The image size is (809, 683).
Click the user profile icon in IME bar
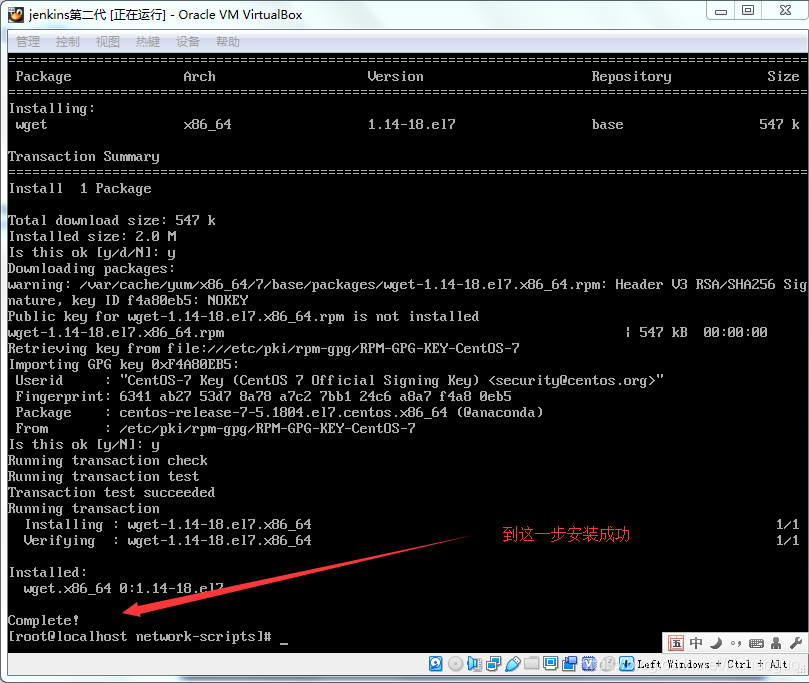[776, 643]
